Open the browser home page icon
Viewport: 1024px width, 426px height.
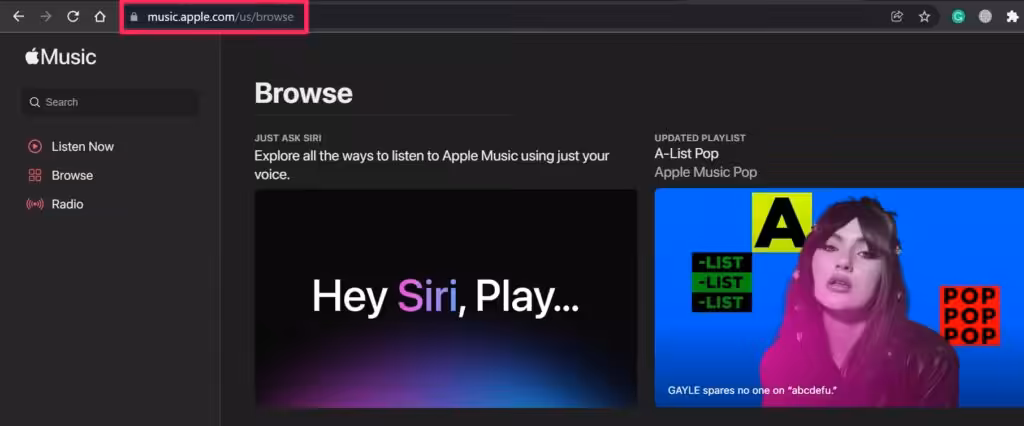tap(100, 17)
